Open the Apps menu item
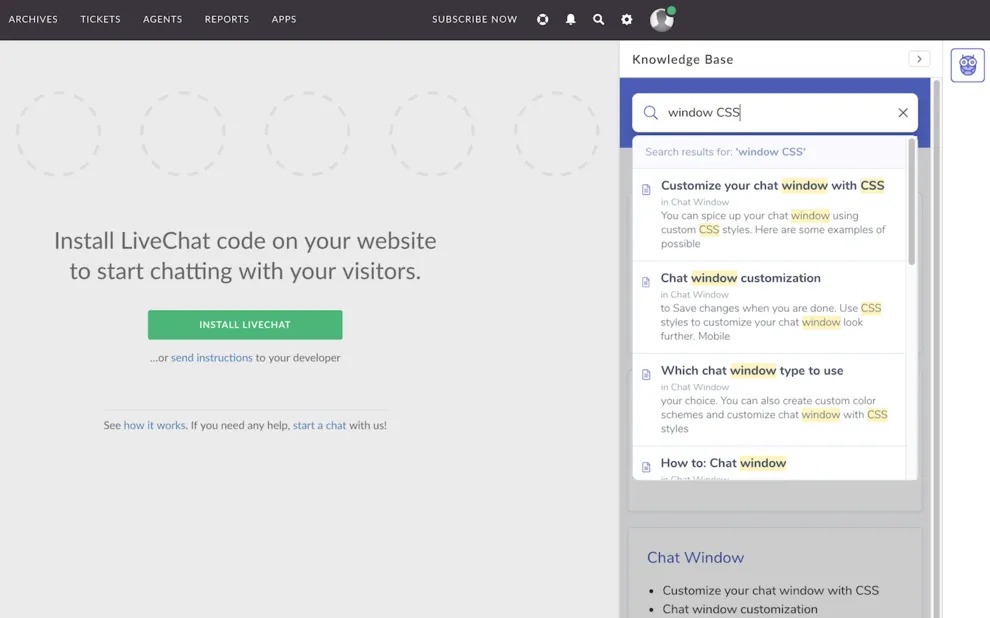The image size is (990, 618). [284, 19]
